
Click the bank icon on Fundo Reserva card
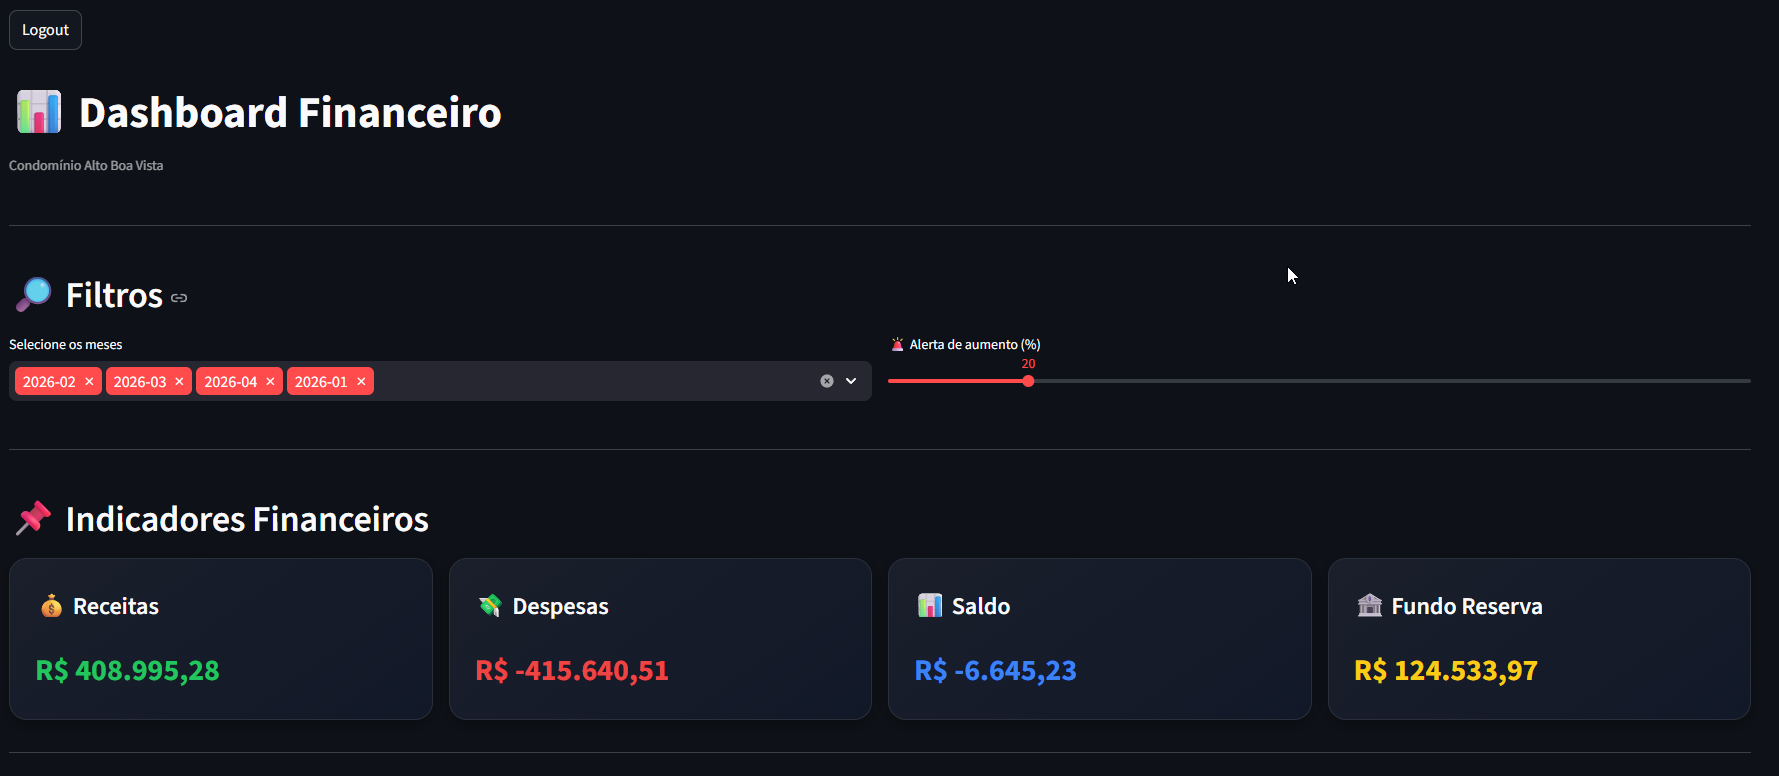1369,606
